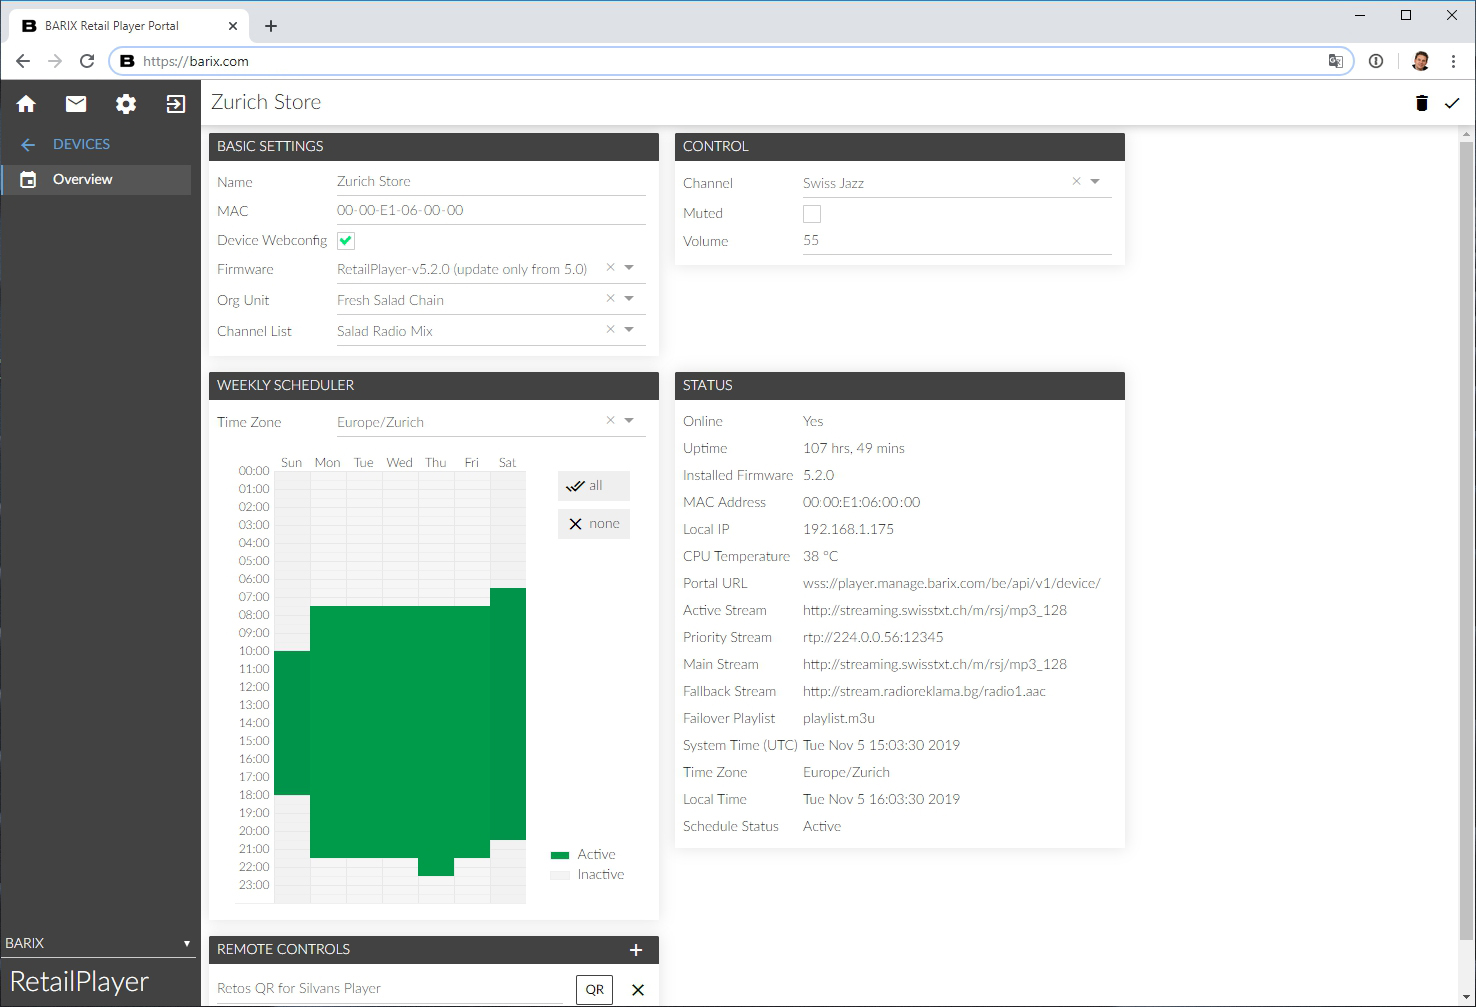1476x1007 pixels.
Task: Go back using the arrow beside DEVICES
Action: (27, 144)
